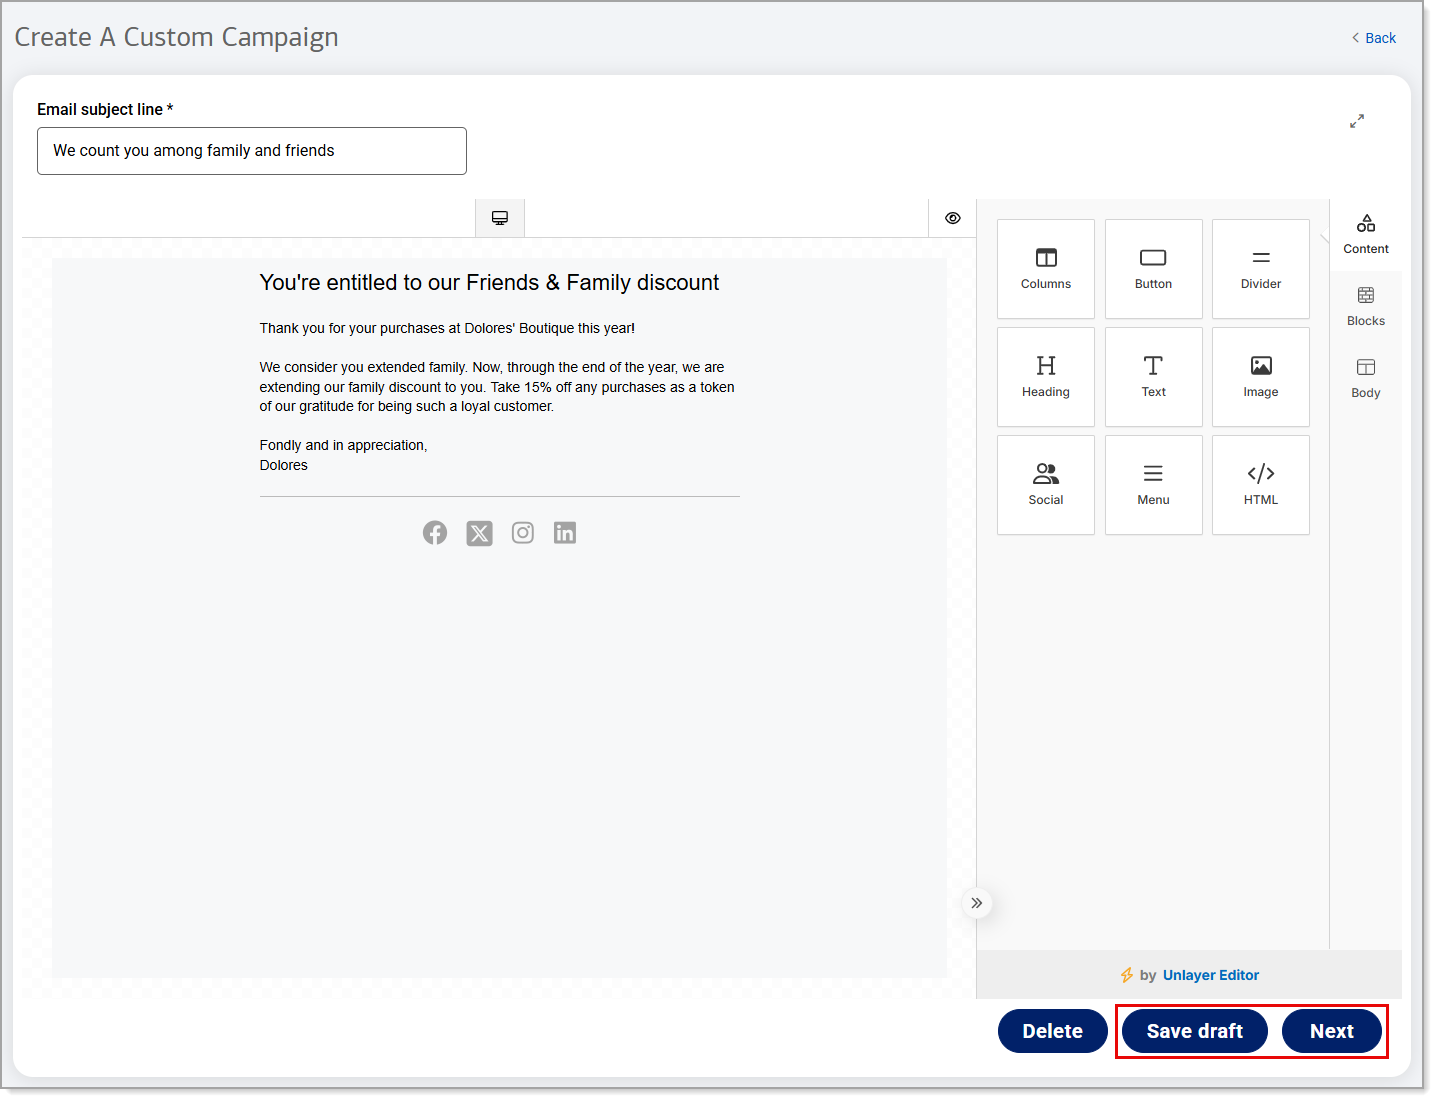Open the Blocks tab
Image resolution: width=1436 pixels, height=1101 pixels.
point(1365,306)
